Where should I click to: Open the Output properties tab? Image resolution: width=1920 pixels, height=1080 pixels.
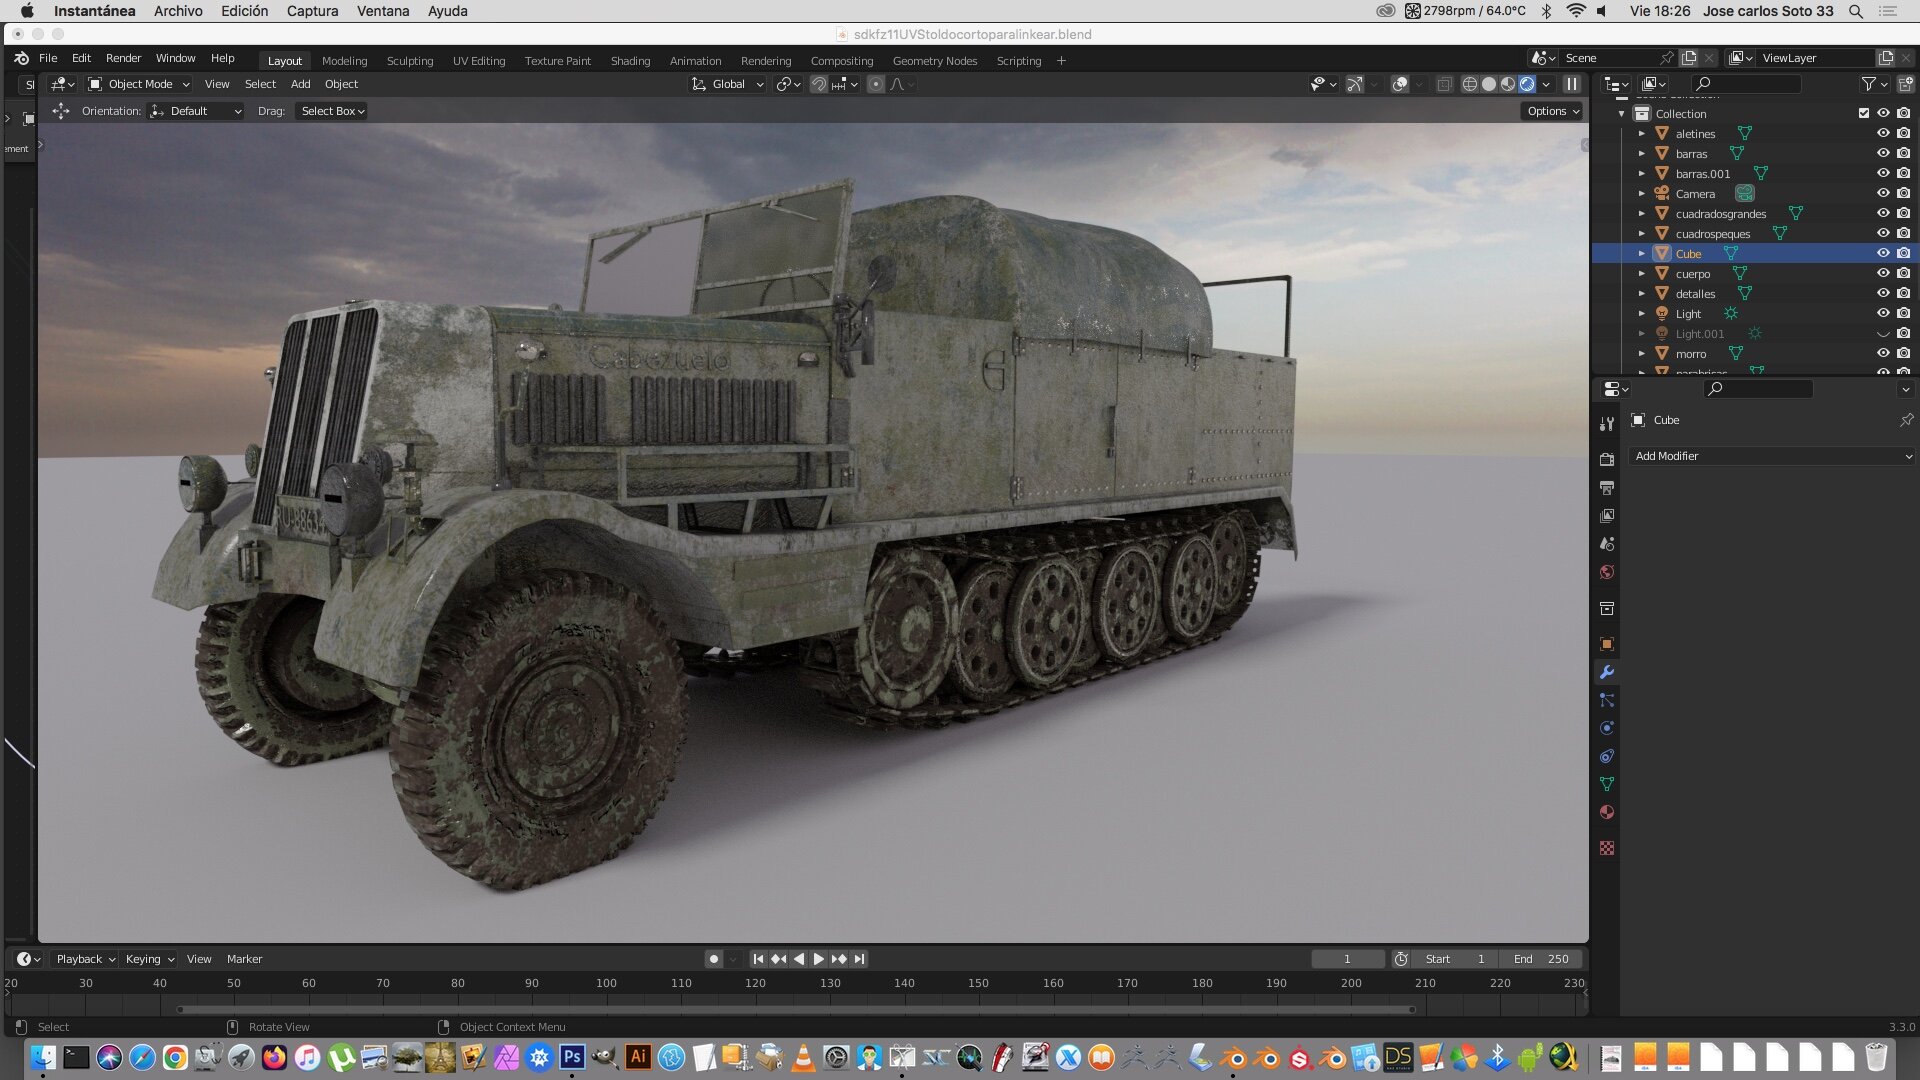pyautogui.click(x=1607, y=488)
